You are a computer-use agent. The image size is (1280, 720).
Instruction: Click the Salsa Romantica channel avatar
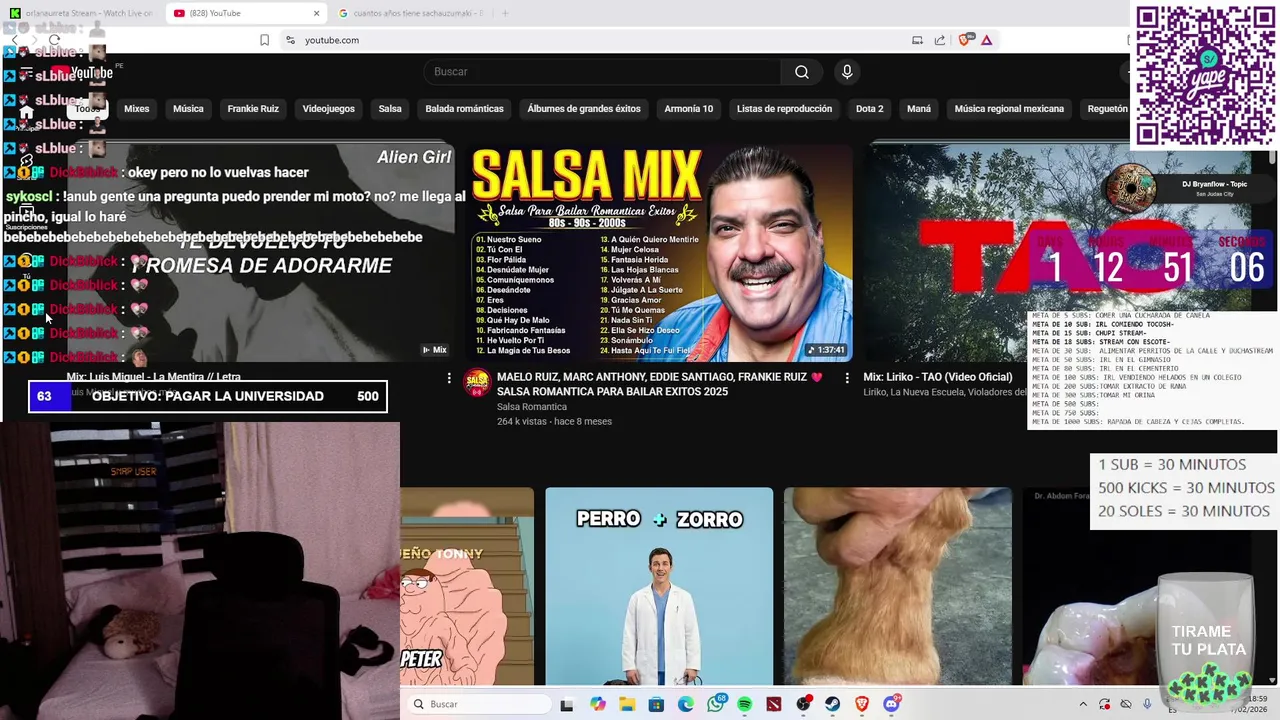(x=478, y=382)
